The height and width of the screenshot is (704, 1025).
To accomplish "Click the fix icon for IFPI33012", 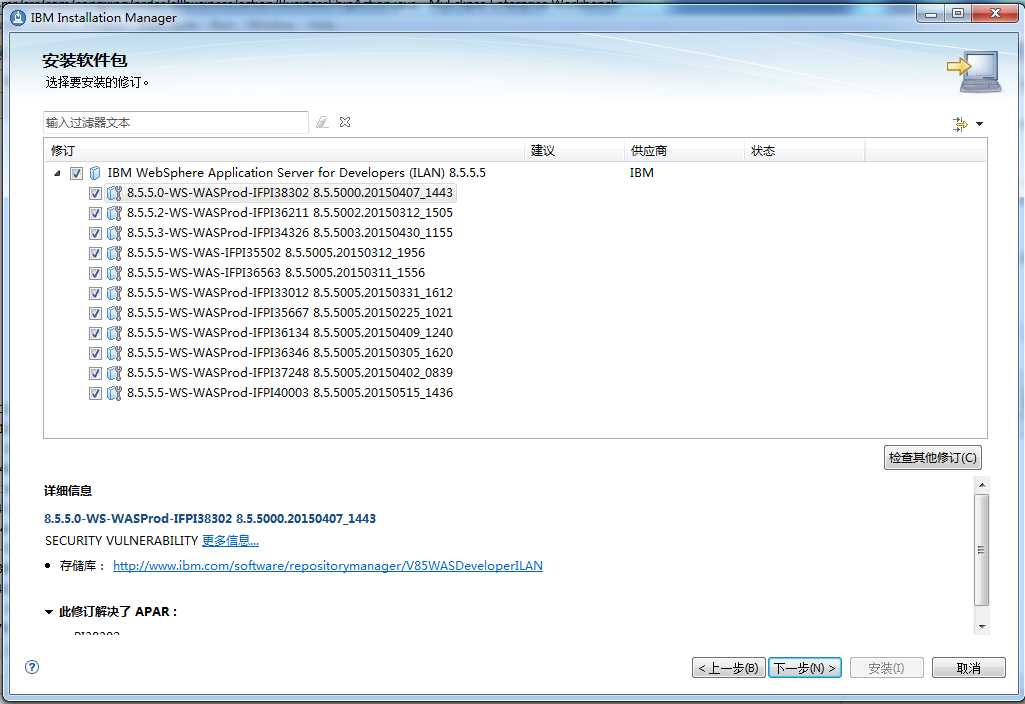I will [x=114, y=293].
